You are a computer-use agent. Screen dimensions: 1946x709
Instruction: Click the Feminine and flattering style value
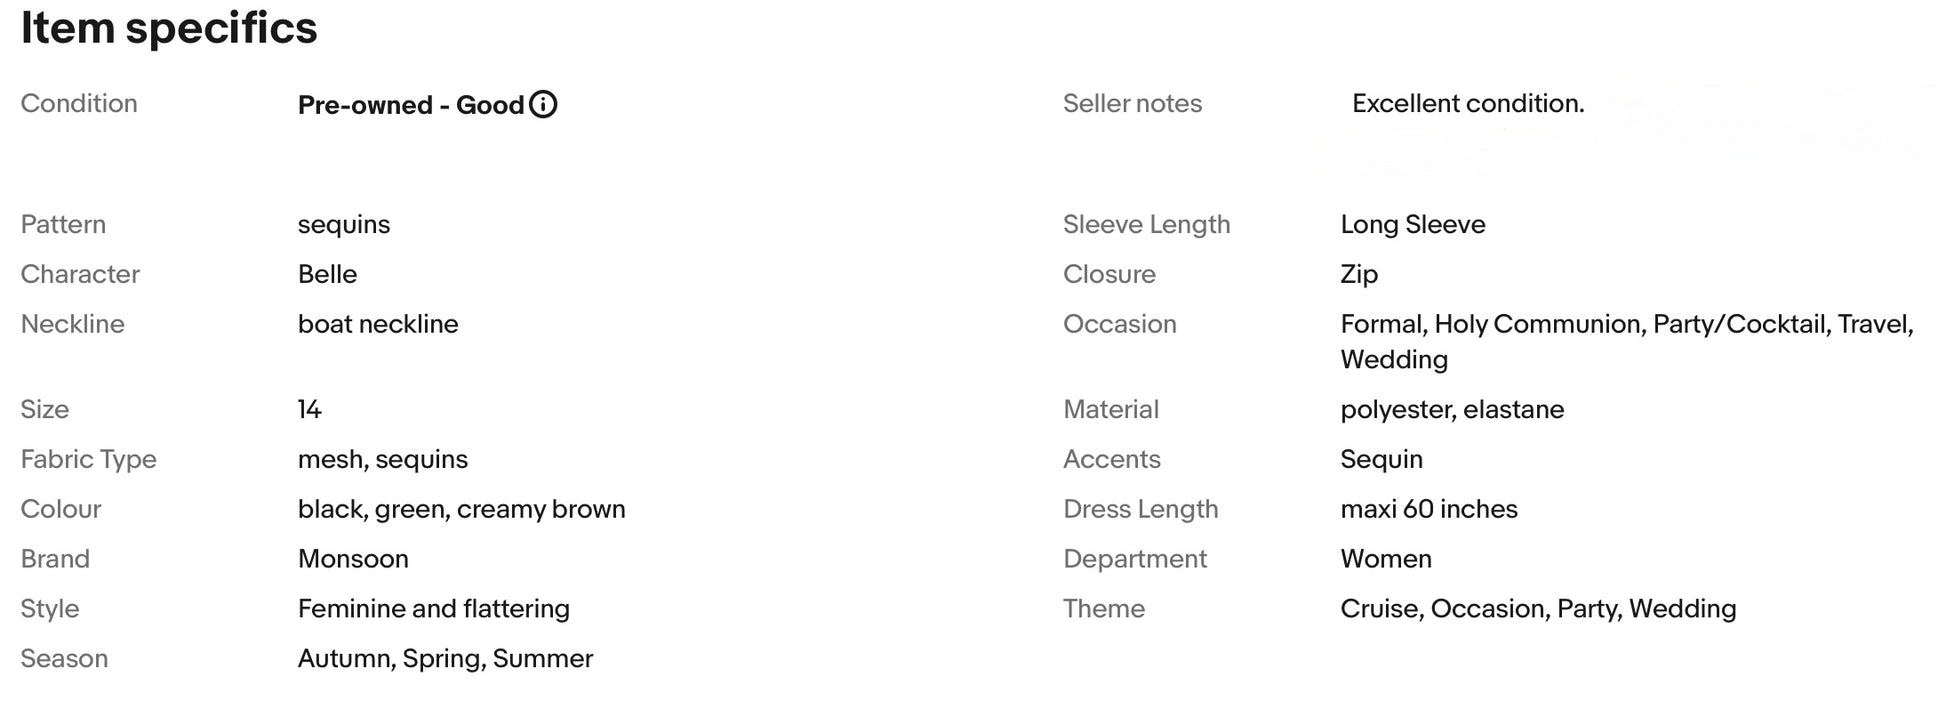[x=434, y=609]
